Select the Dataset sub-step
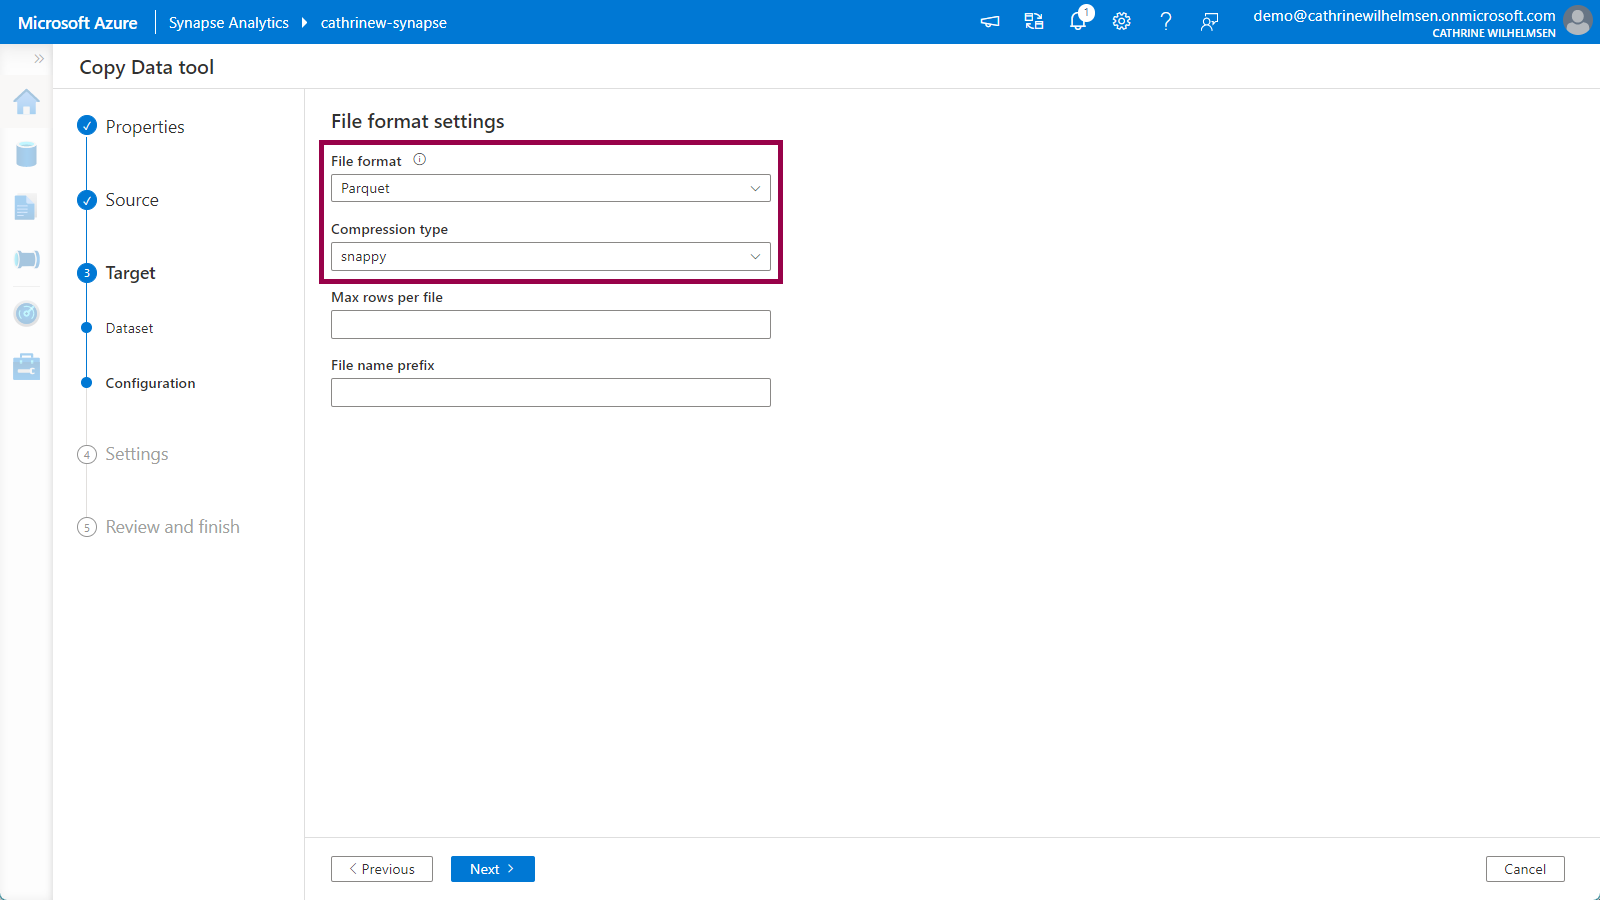The image size is (1600, 900). tap(129, 328)
